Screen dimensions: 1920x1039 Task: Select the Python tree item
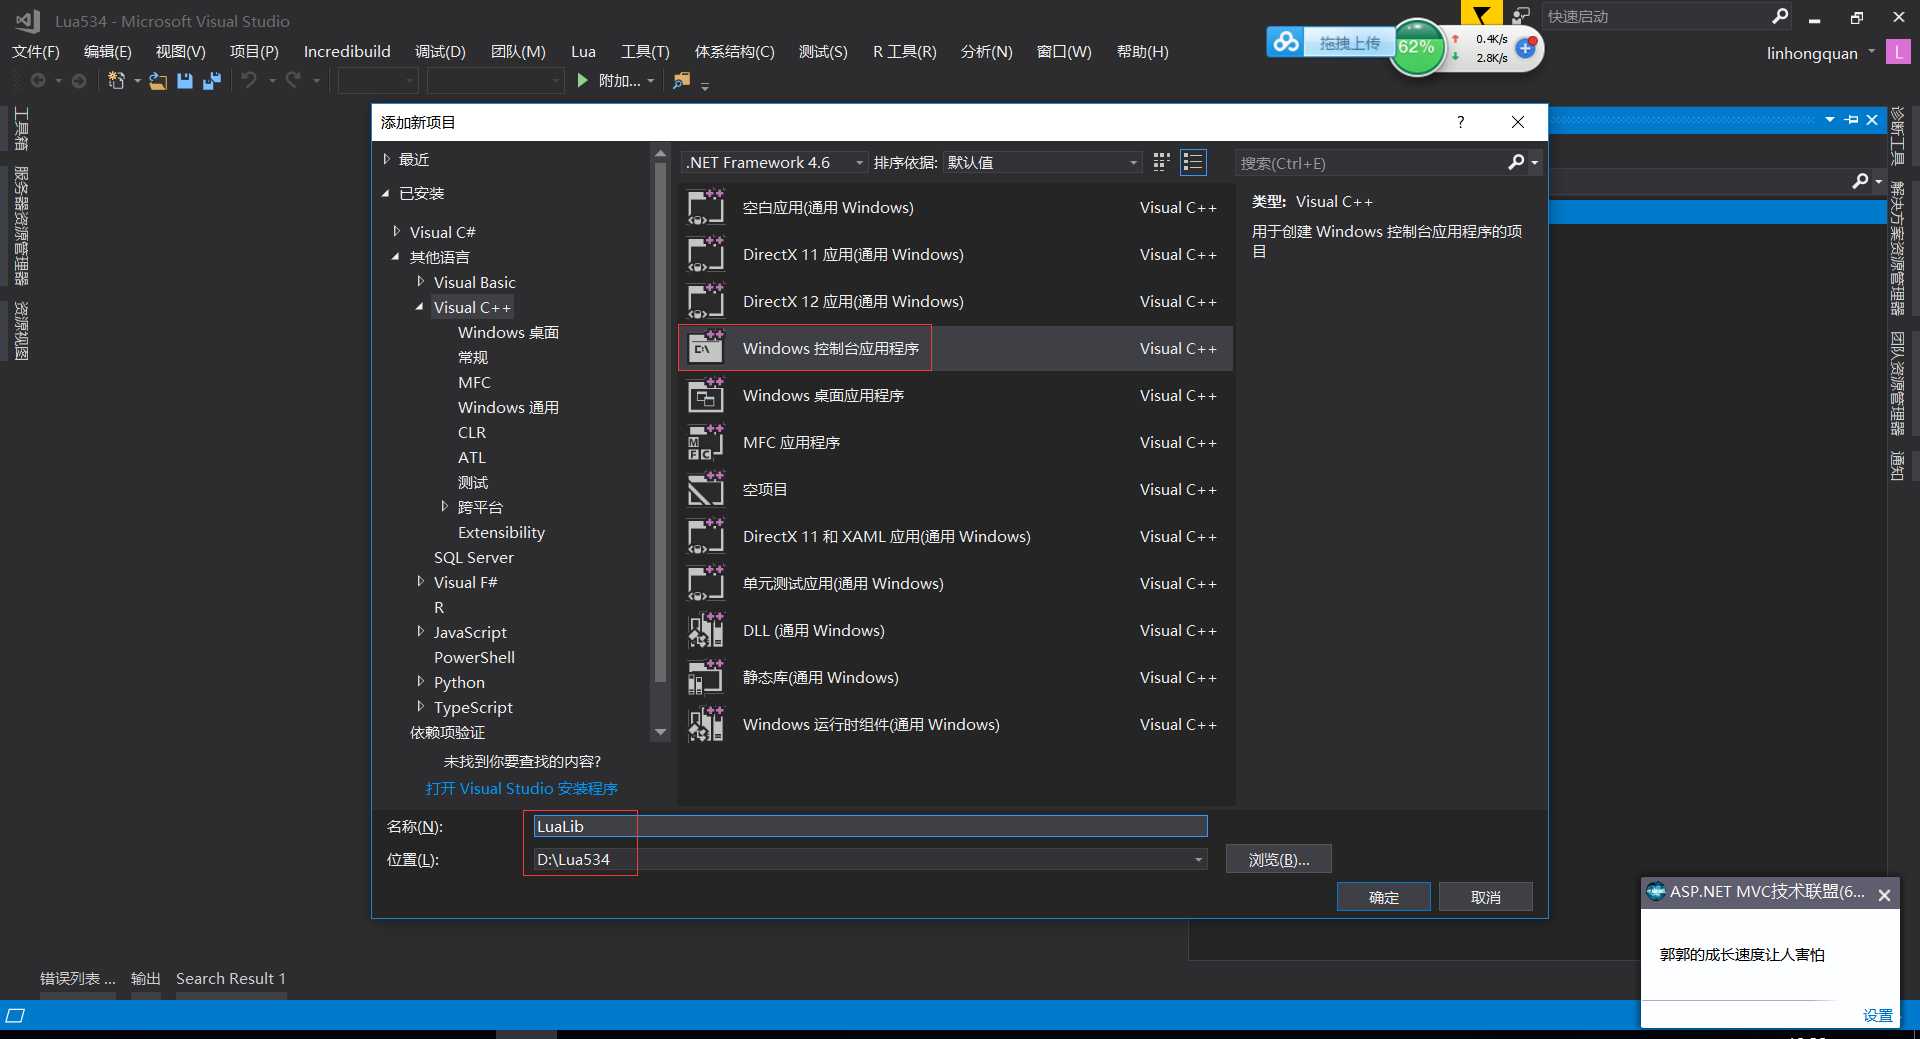[459, 682]
